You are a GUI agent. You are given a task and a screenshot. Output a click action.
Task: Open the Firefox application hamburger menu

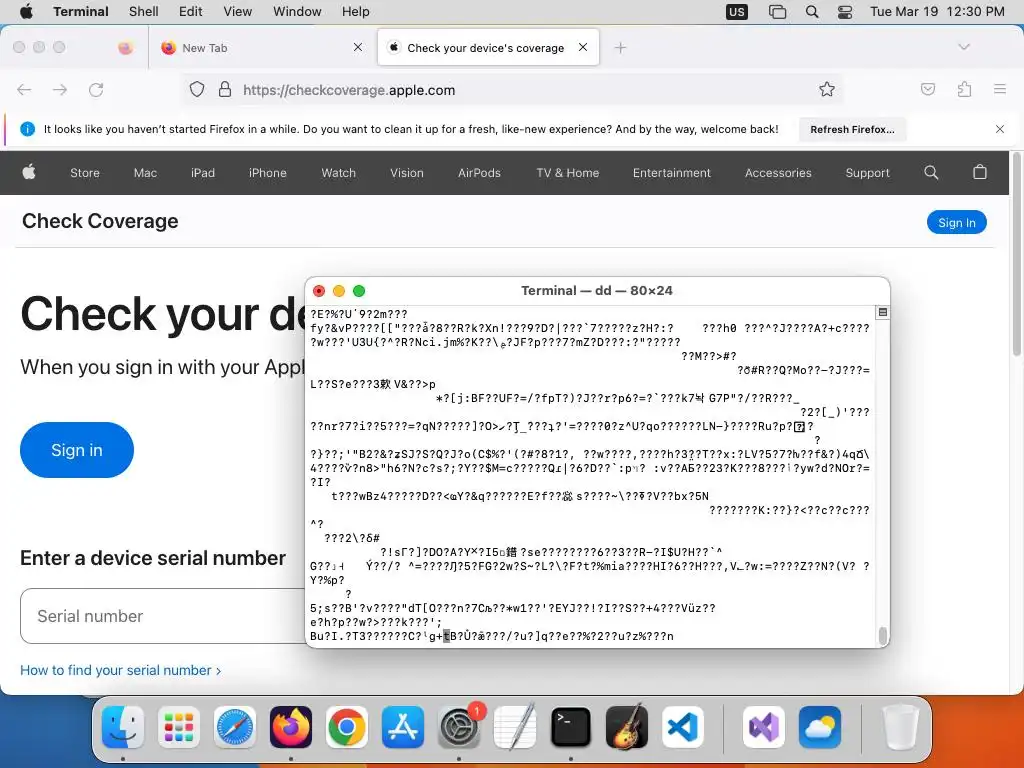pos(1000,89)
